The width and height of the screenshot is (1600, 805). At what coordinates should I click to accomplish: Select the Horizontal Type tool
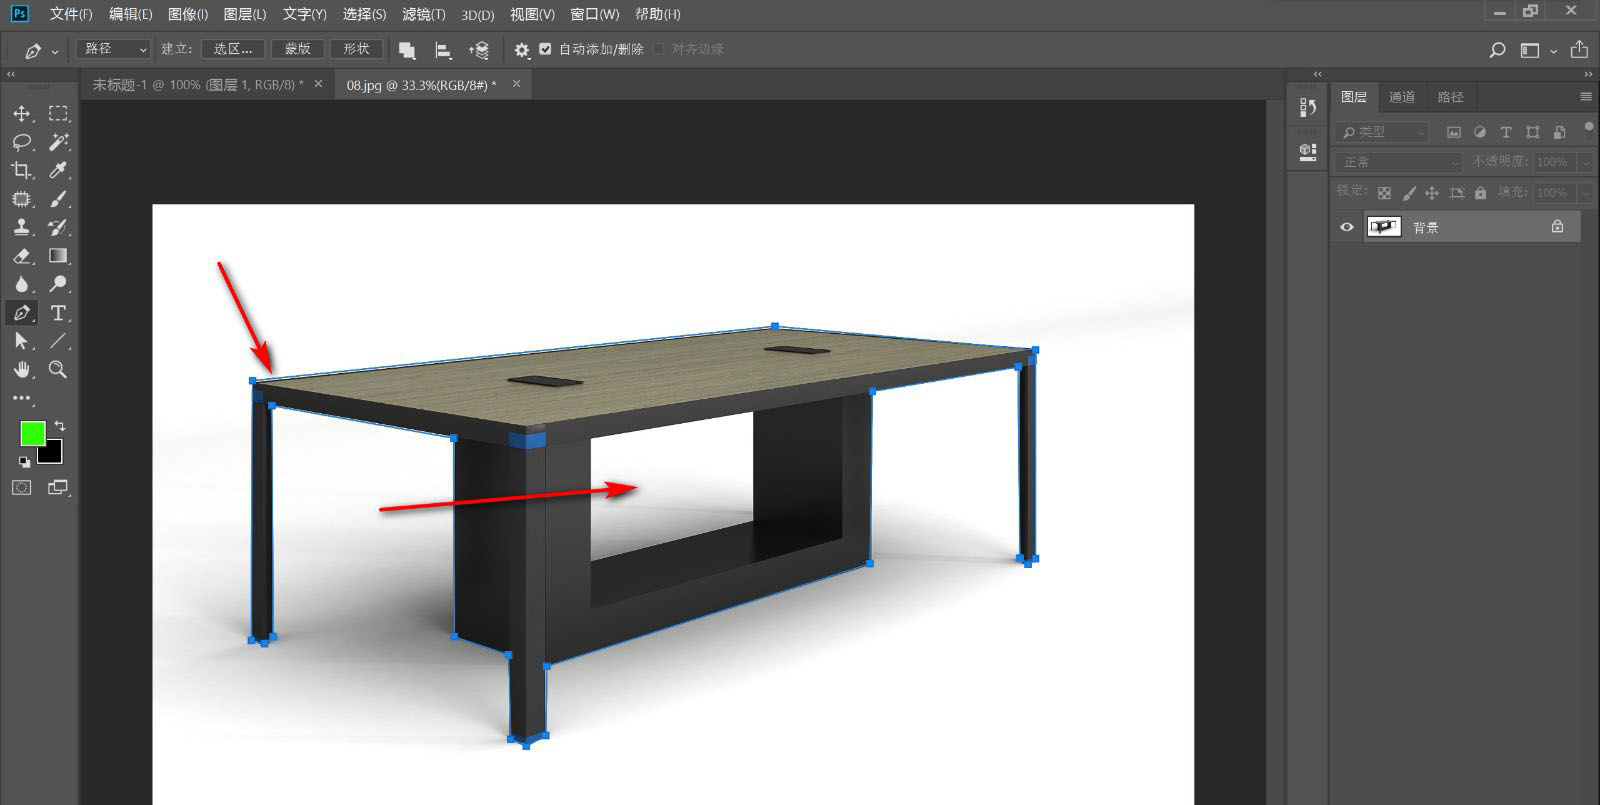pos(58,313)
